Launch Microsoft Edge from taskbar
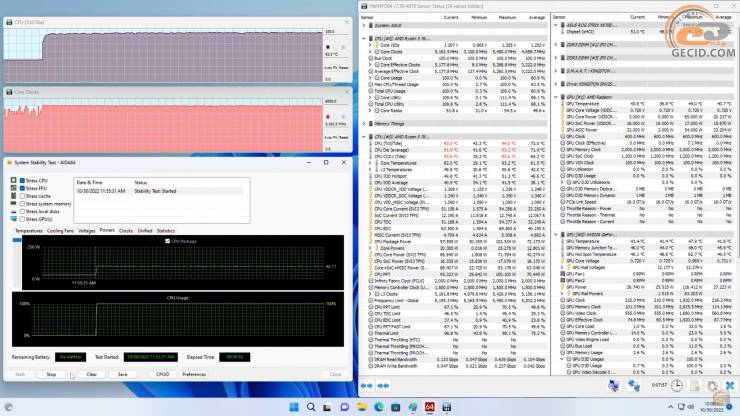740x416 pixels. pos(378,407)
